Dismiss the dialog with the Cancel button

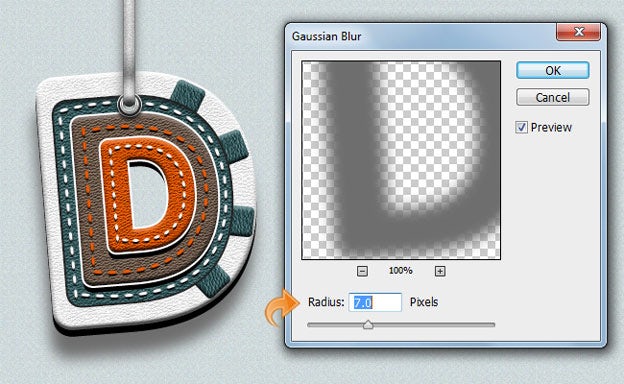coord(553,97)
